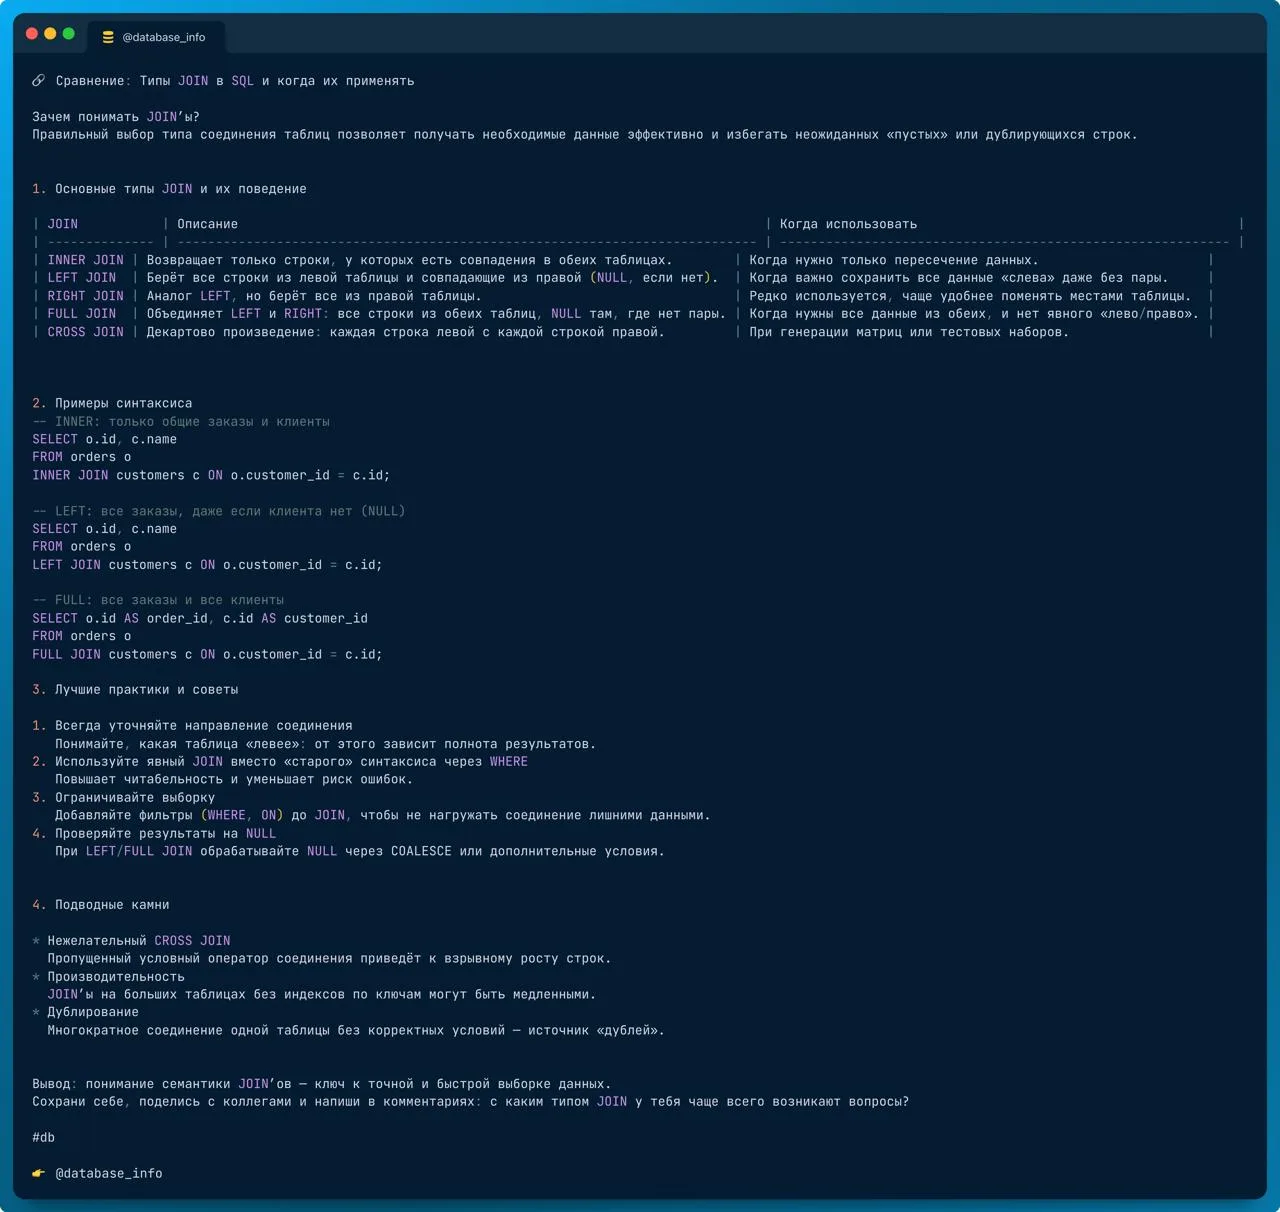Viewport: 1280px width, 1212px height.
Task: Click the green maximize window button
Action: click(69, 34)
